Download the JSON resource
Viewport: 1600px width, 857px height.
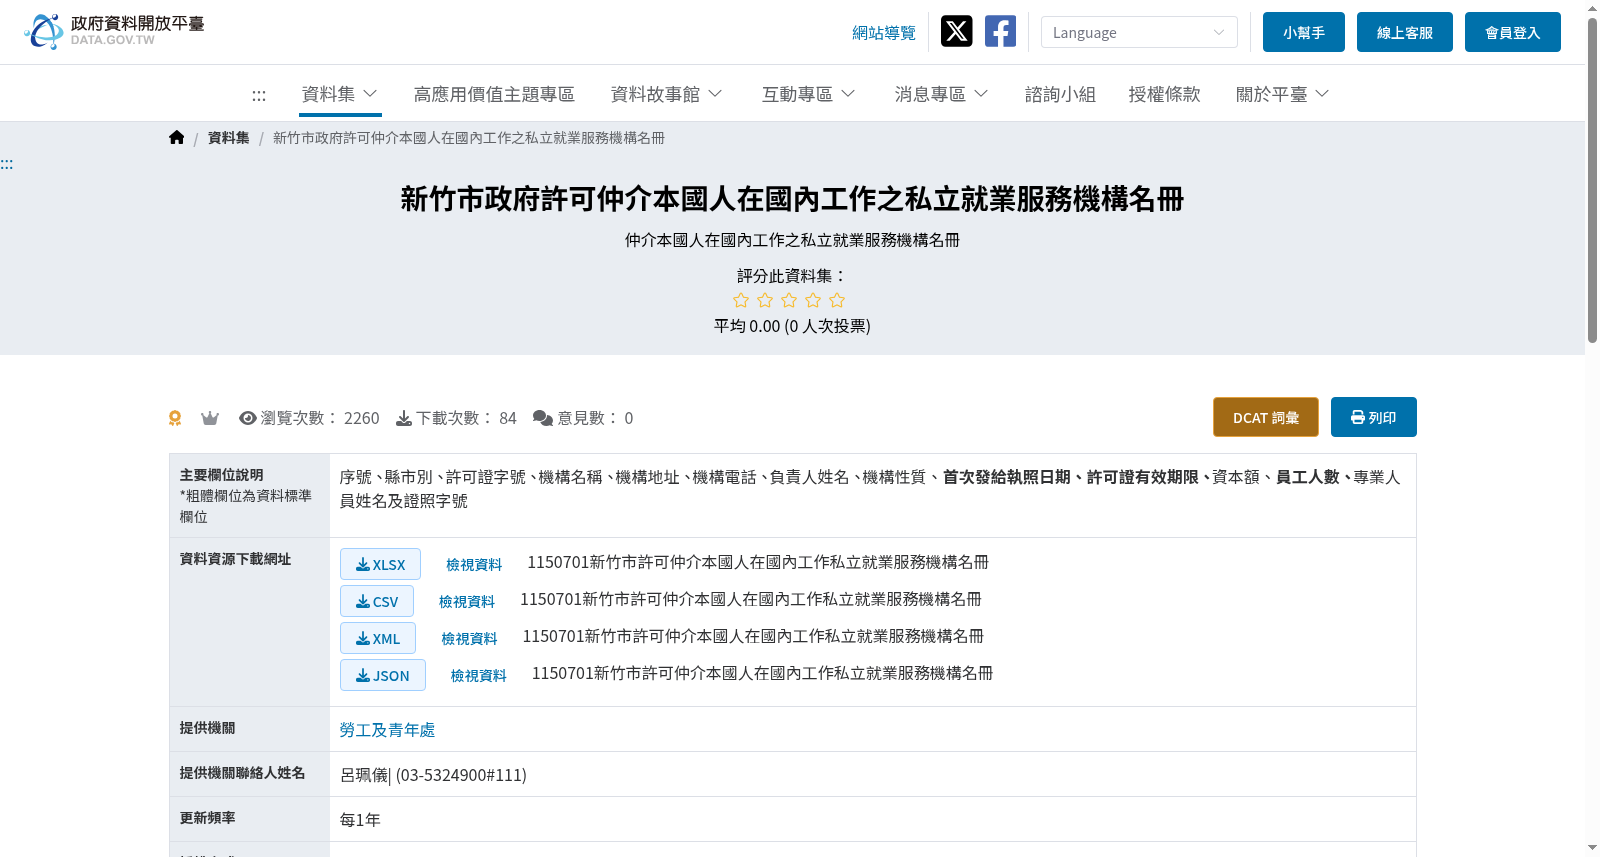383,675
